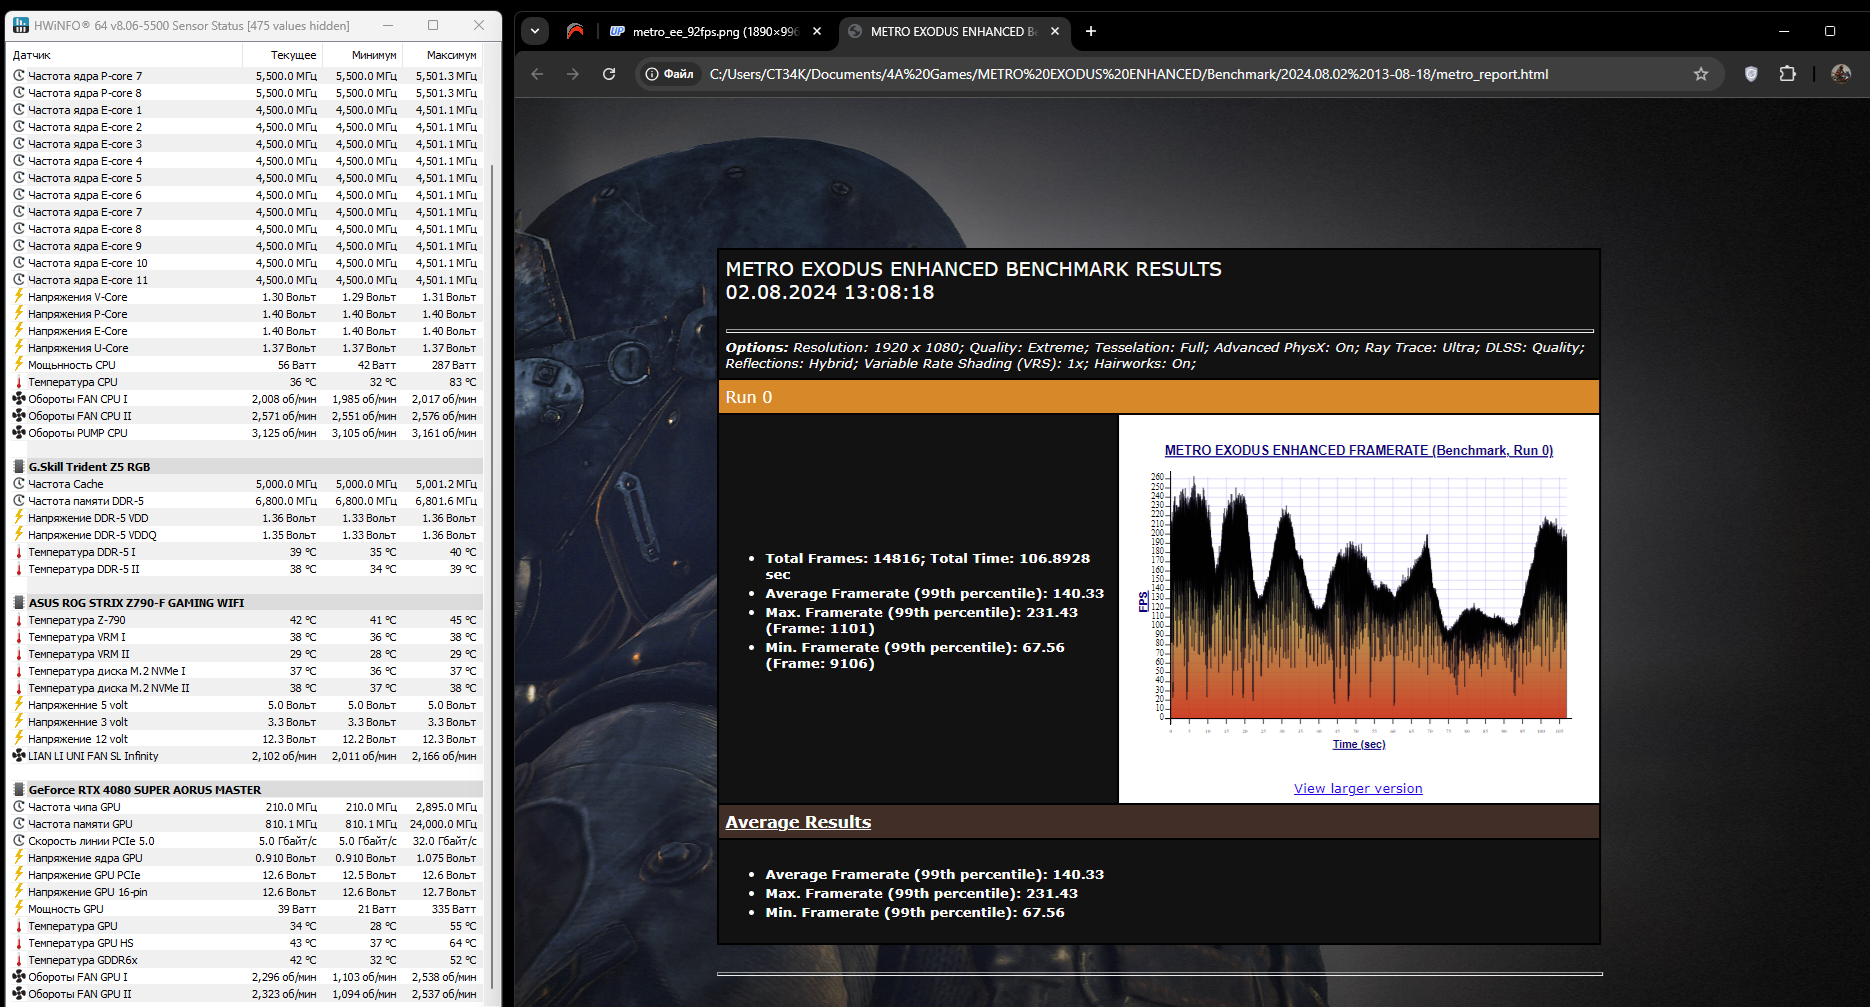Click the fan icon beside Обороты PUMP CPU
Viewport: 1870px width, 1007px height.
tap(19, 433)
